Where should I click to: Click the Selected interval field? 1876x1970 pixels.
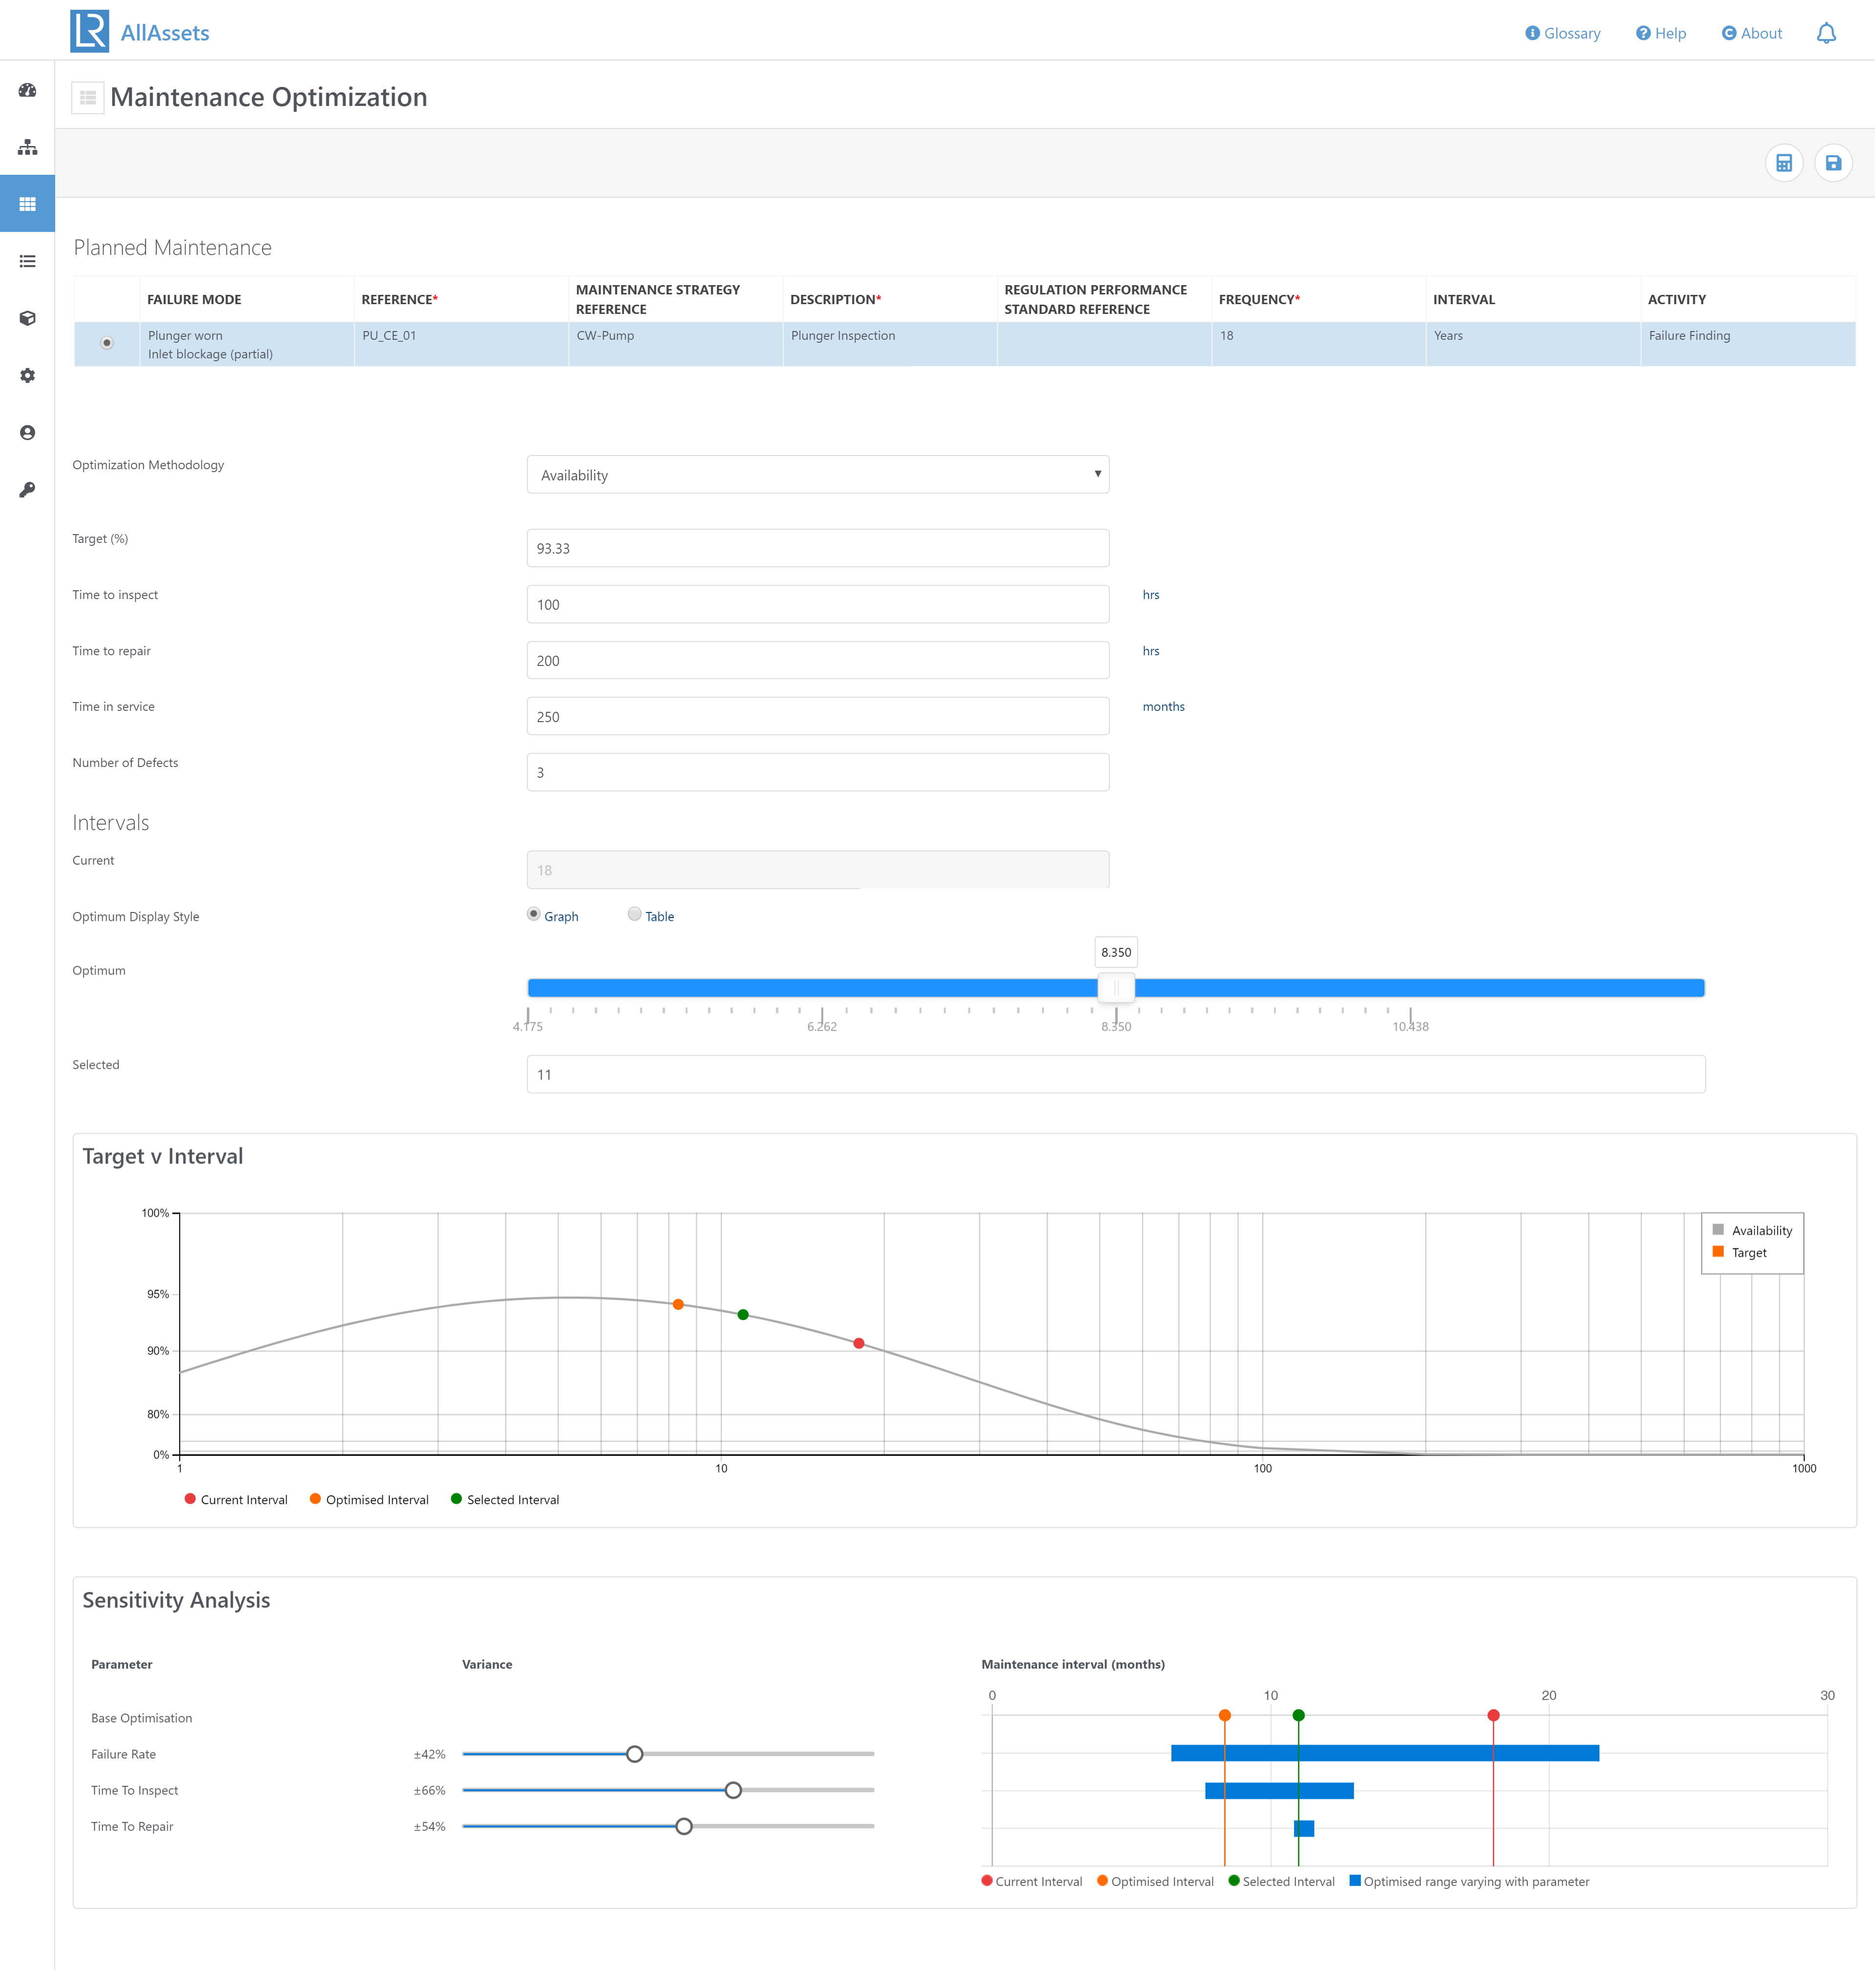[x=1116, y=1074]
